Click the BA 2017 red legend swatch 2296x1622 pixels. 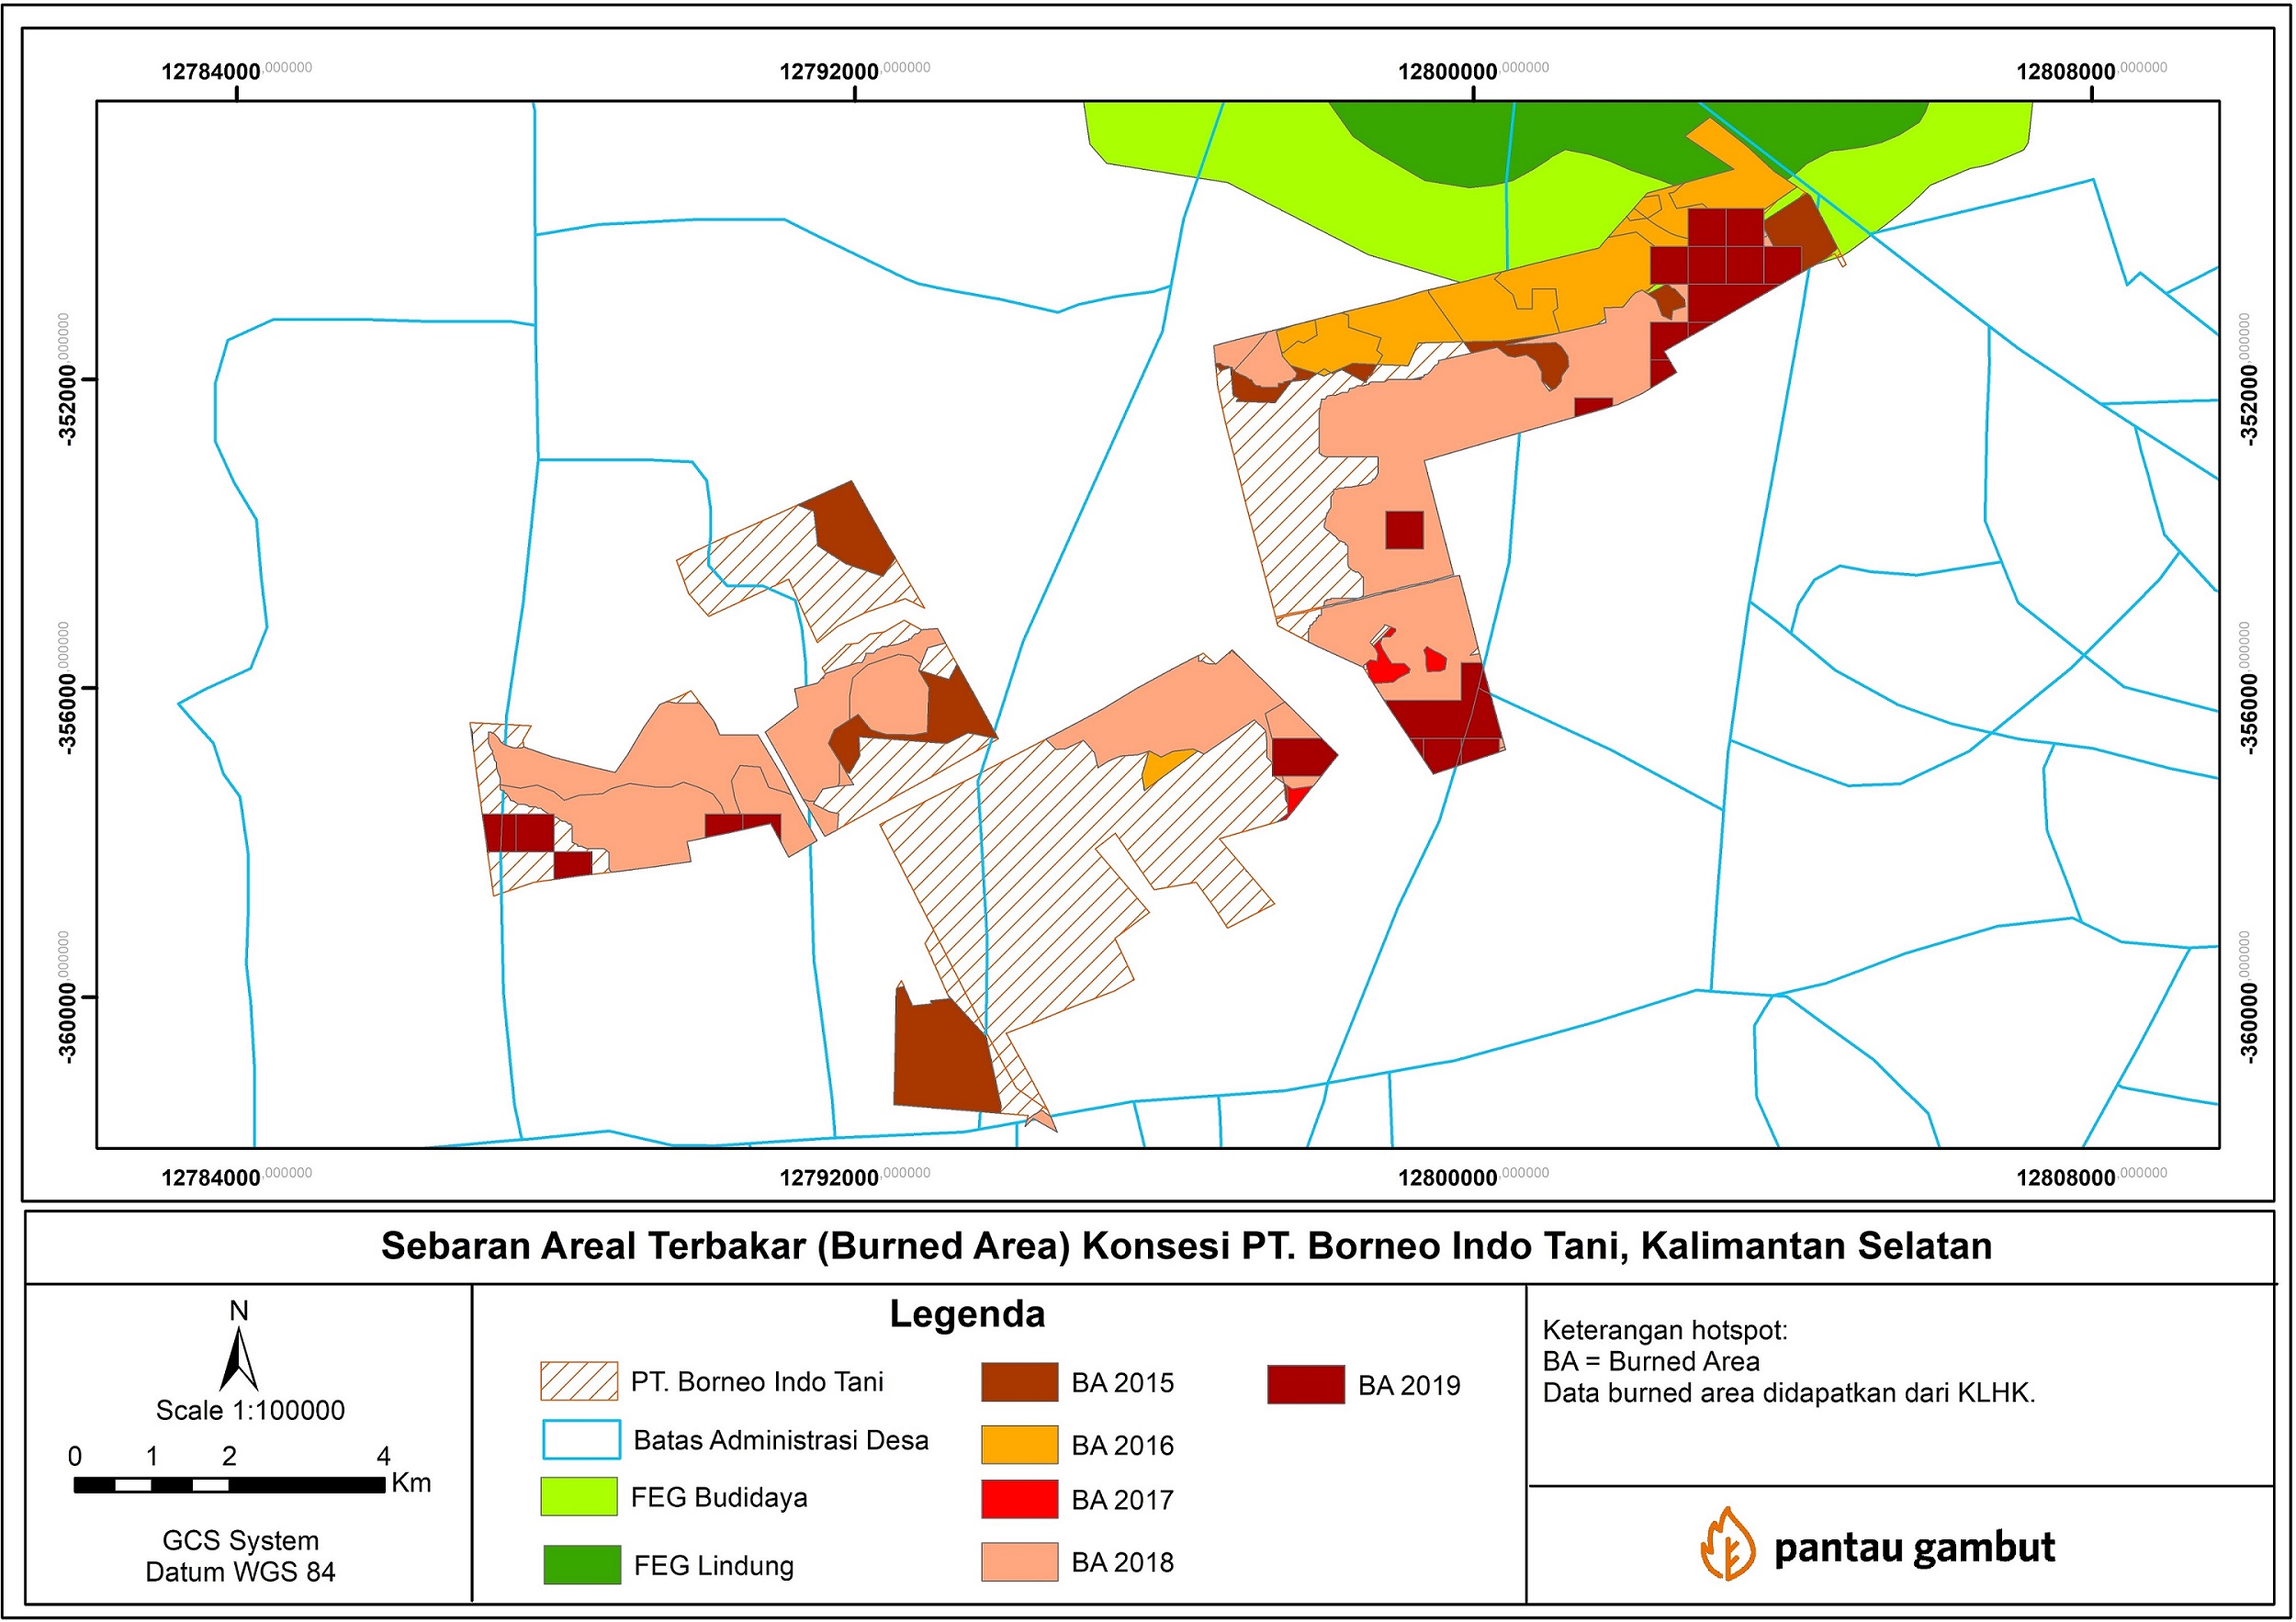pos(1019,1499)
